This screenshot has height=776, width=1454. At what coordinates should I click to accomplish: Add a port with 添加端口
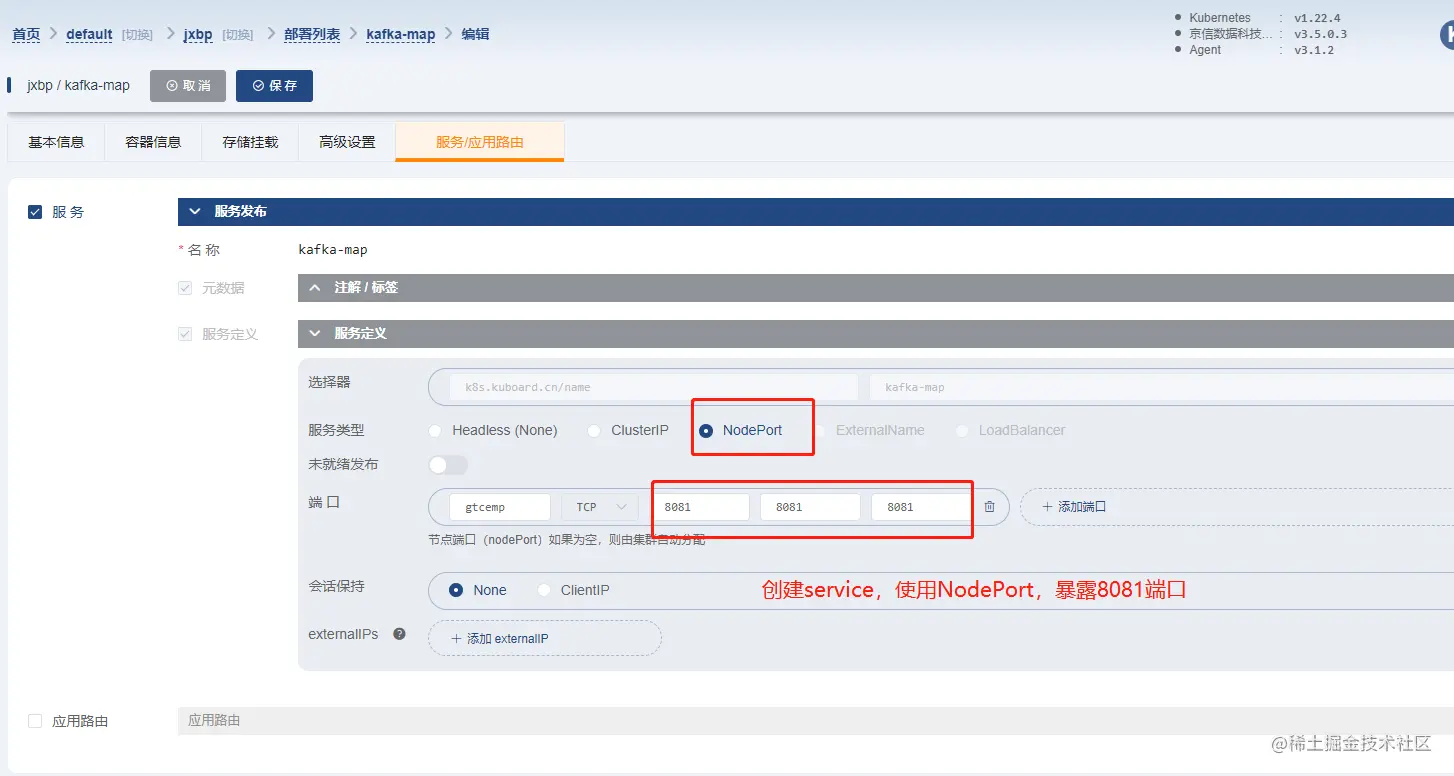pos(1074,507)
